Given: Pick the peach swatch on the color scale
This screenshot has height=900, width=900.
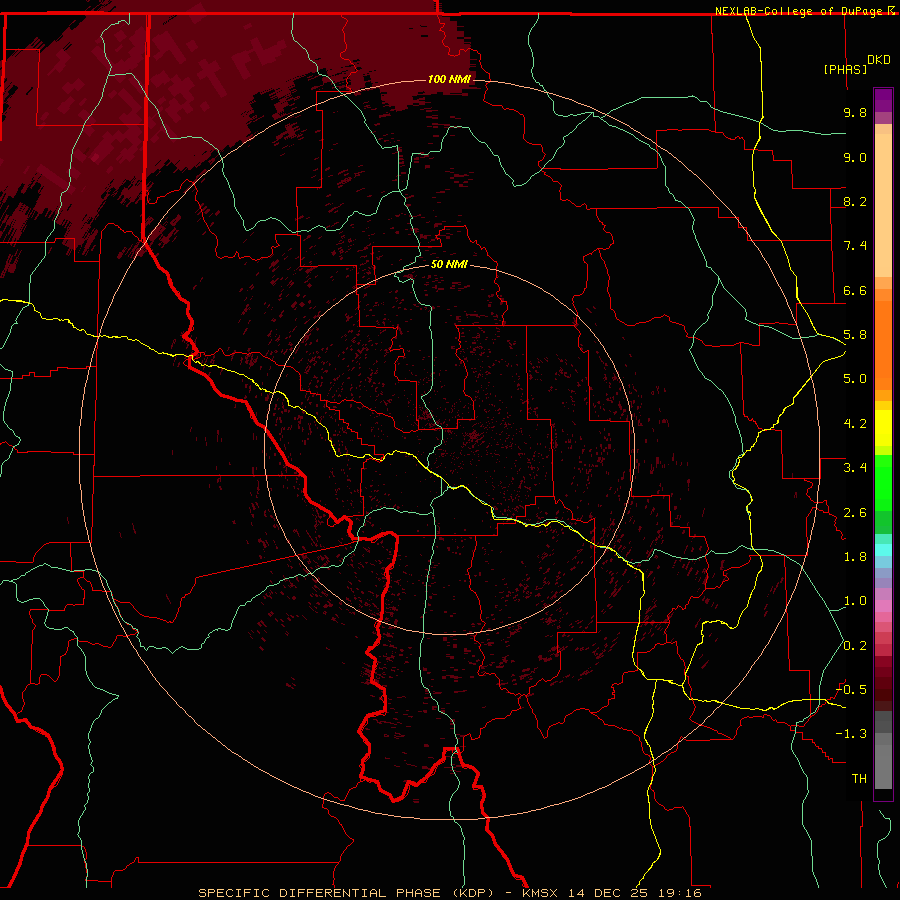Looking at the screenshot, I should pyautogui.click(x=883, y=205).
